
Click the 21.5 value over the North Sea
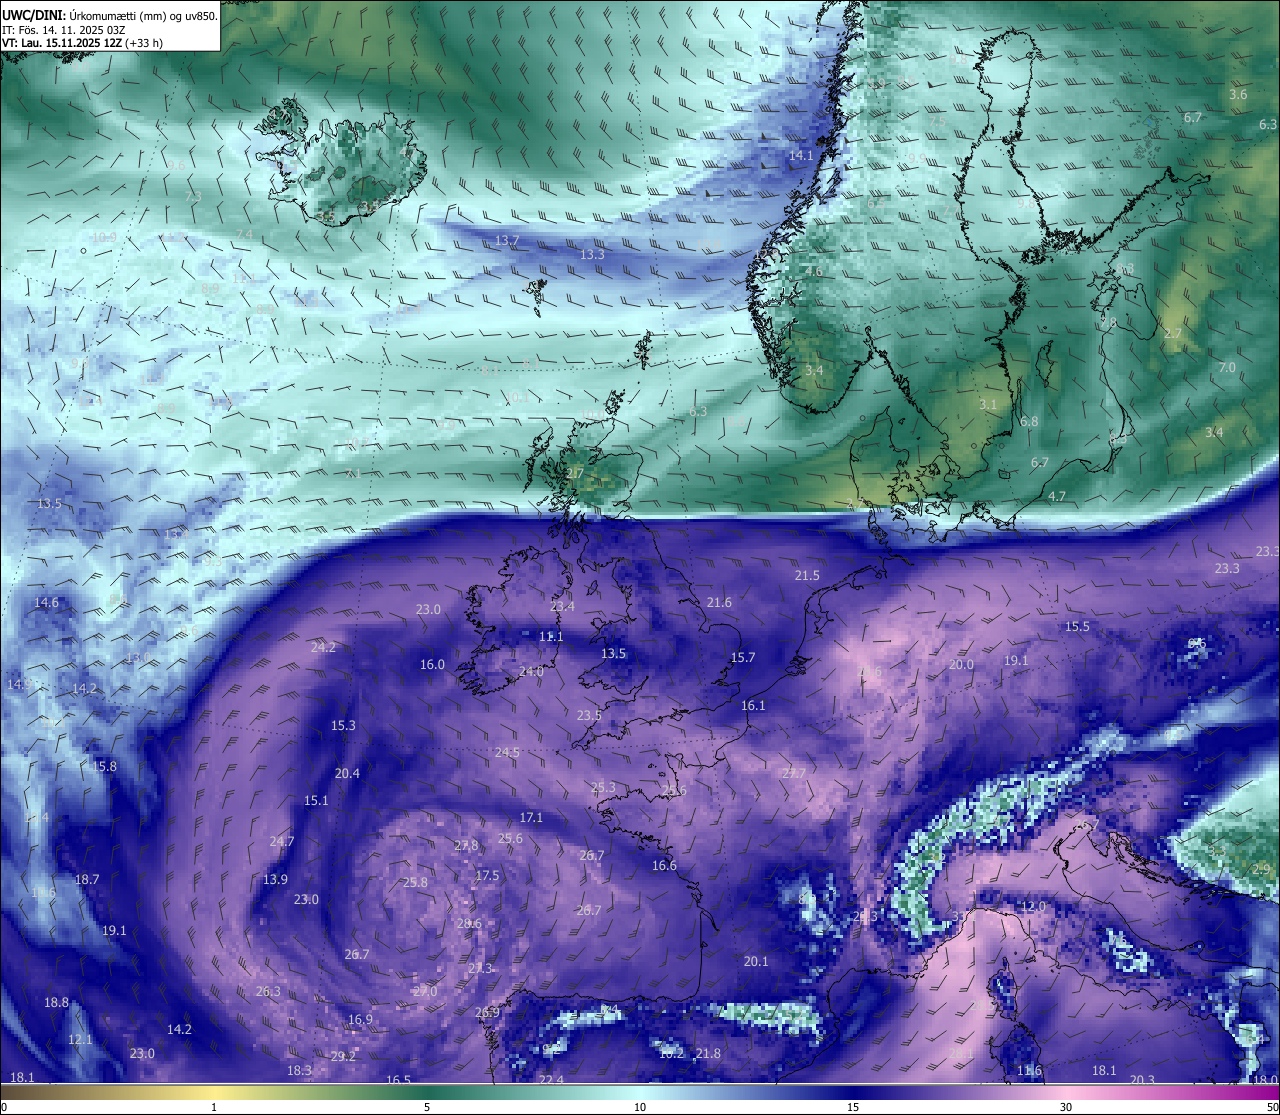pyautogui.click(x=807, y=576)
